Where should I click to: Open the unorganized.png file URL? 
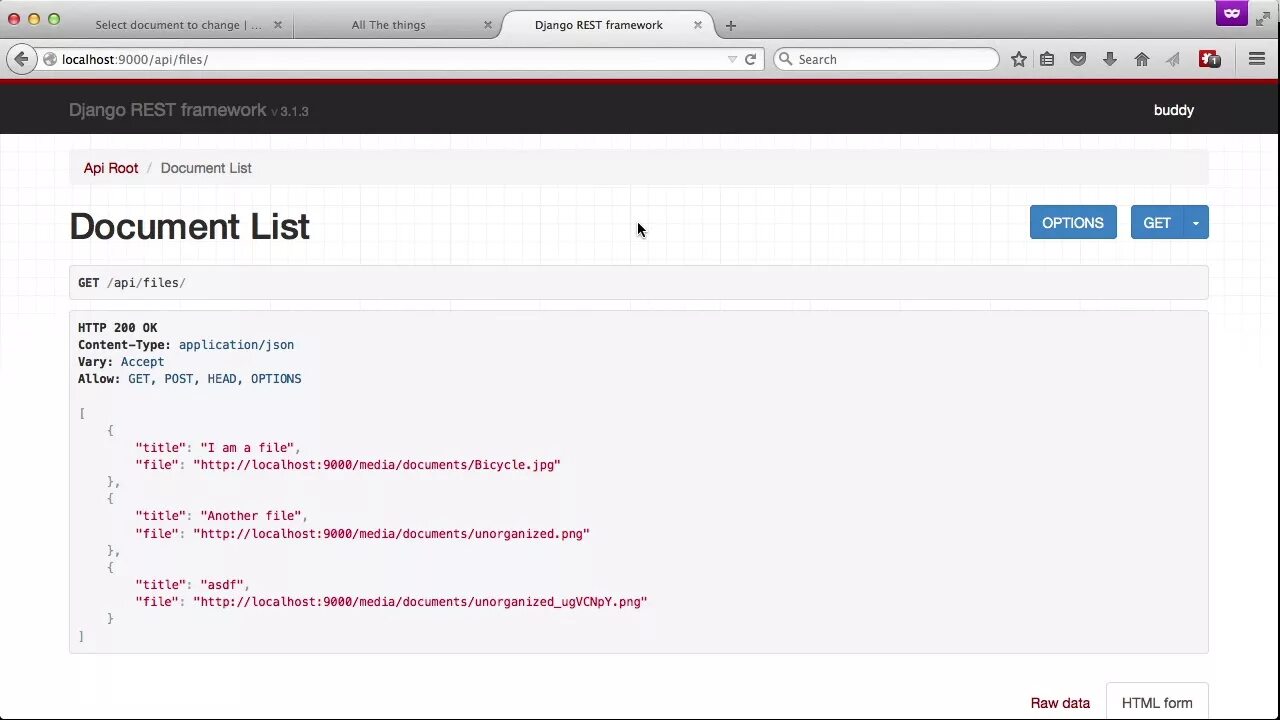coord(391,534)
